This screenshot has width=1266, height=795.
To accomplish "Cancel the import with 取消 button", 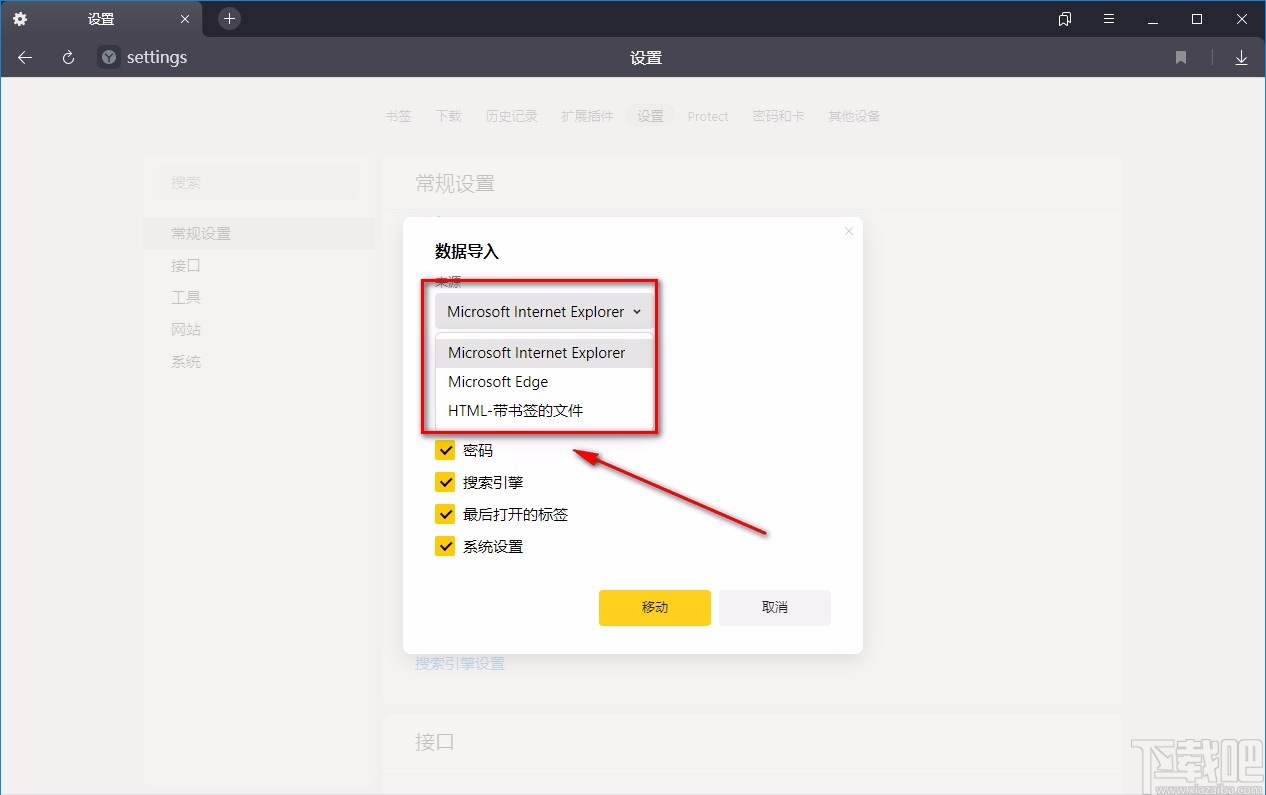I will (774, 607).
